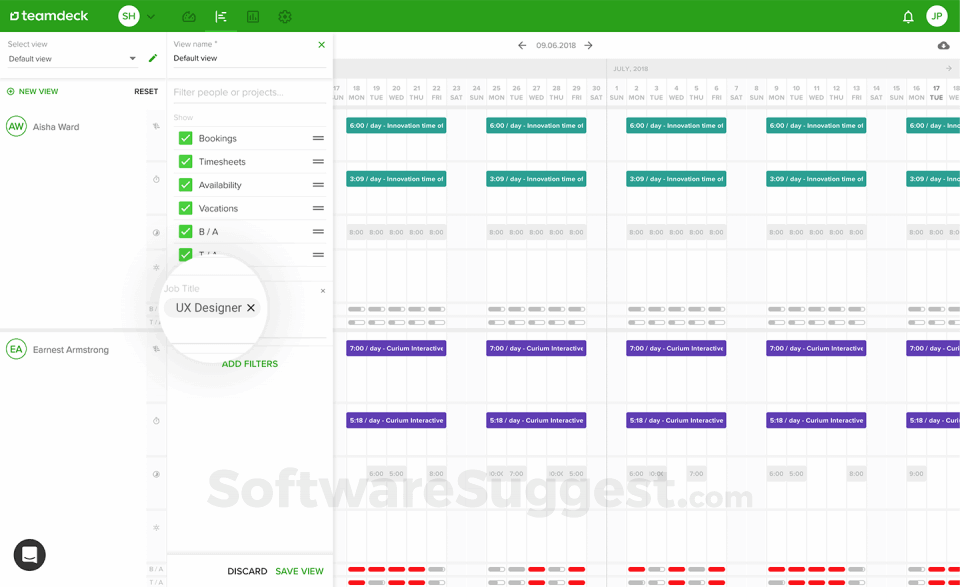
Task: Open the Select view dropdown
Action: point(72,59)
